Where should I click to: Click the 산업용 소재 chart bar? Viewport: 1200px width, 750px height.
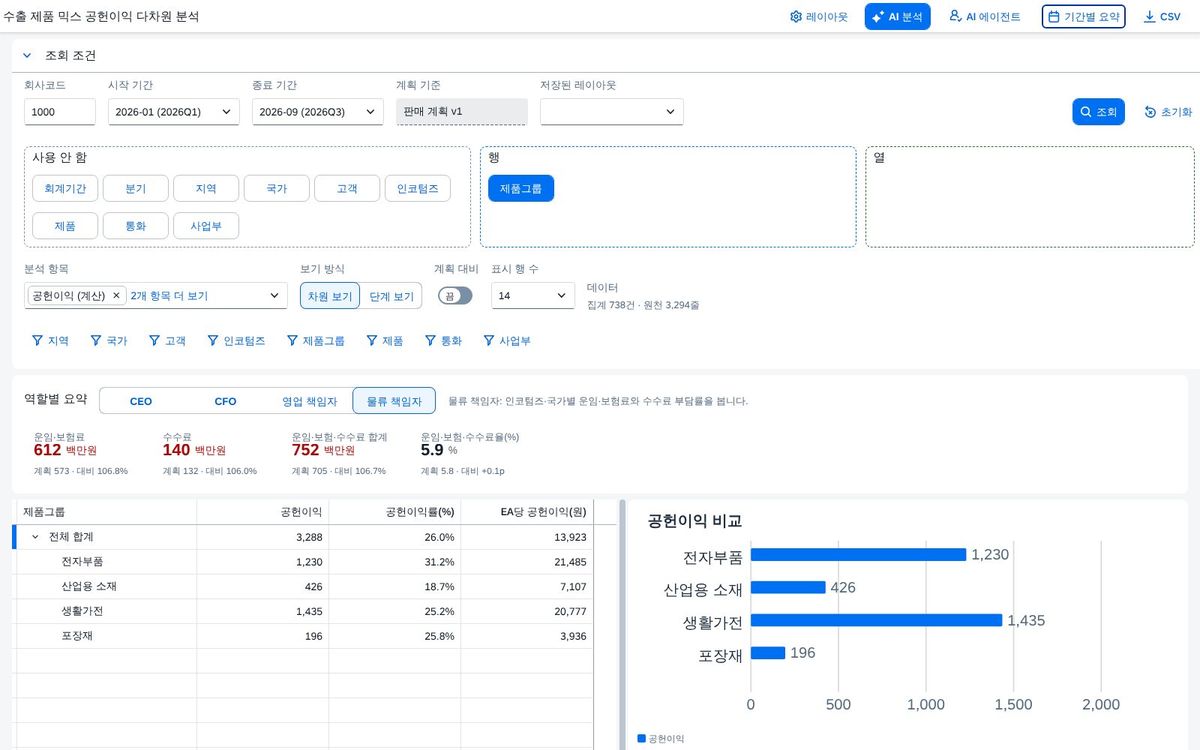tap(788, 587)
